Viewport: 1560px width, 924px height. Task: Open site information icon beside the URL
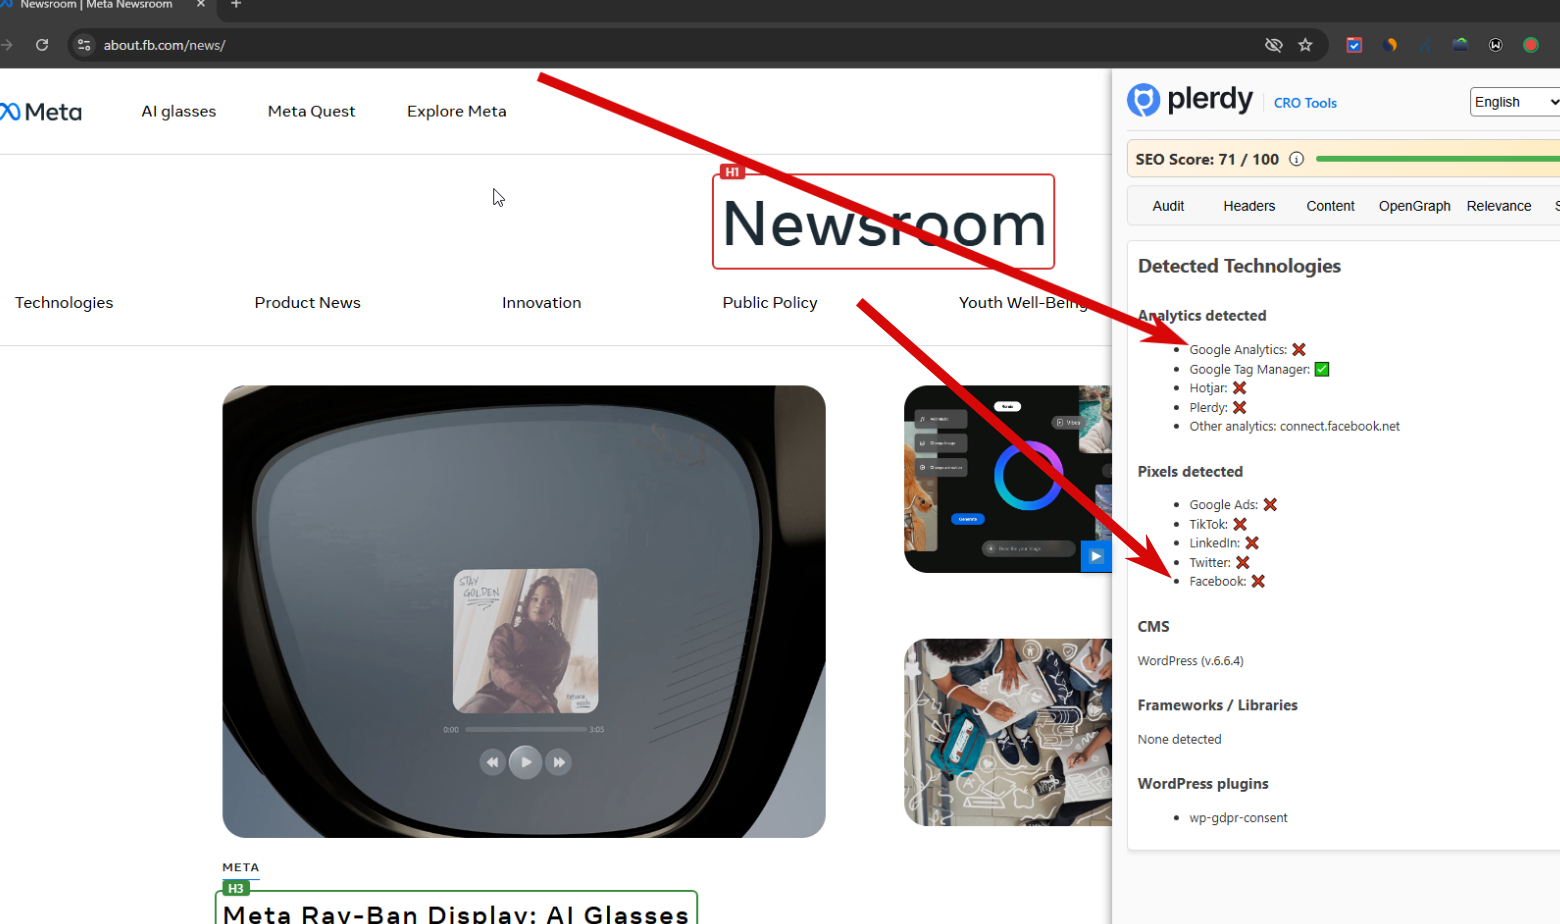[x=84, y=45]
